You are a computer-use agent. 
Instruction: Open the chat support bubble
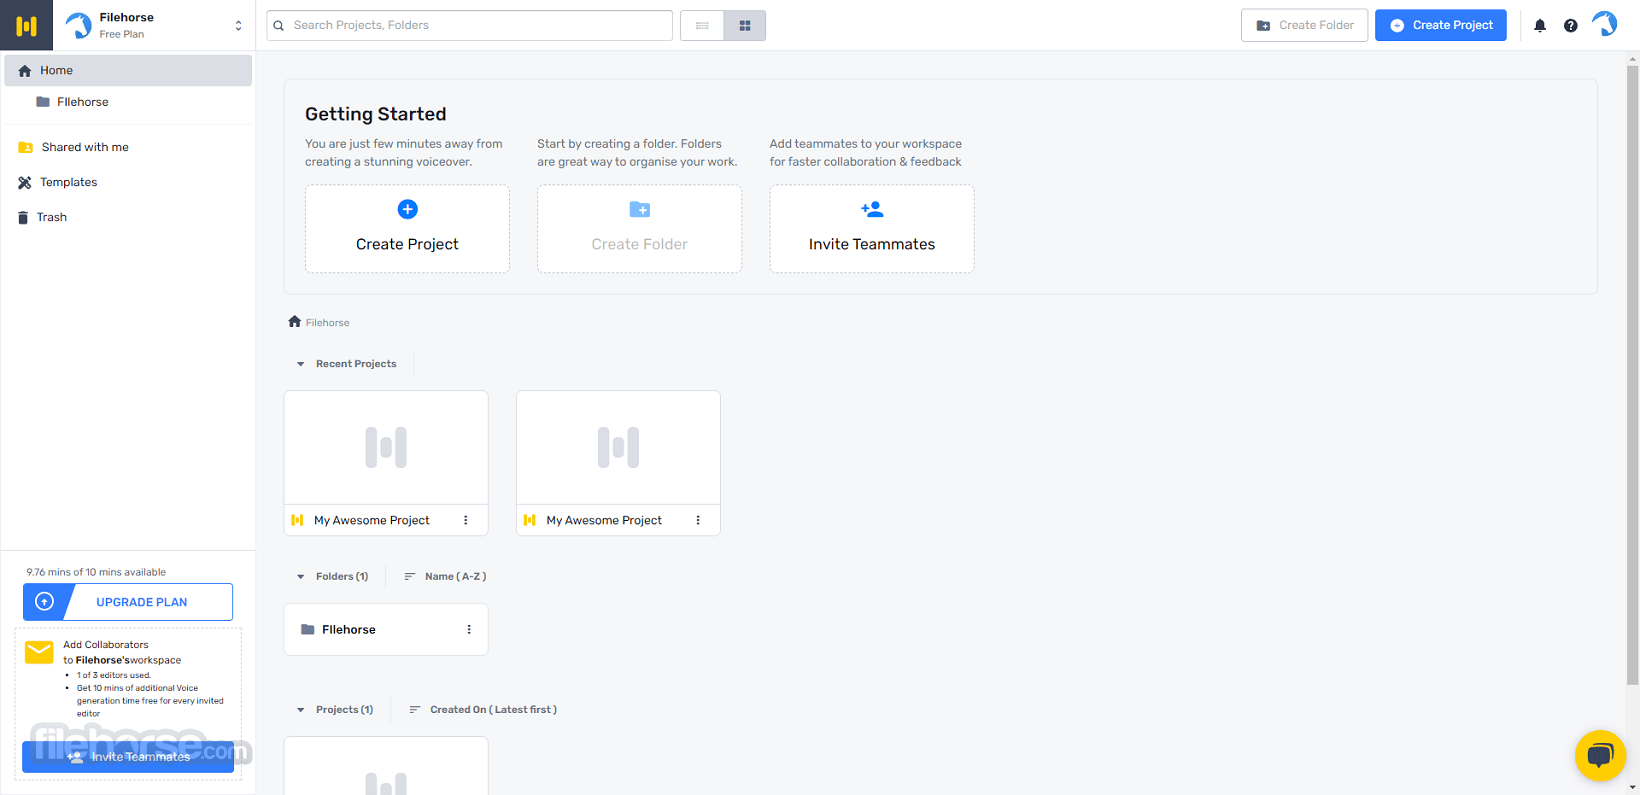pyautogui.click(x=1600, y=755)
